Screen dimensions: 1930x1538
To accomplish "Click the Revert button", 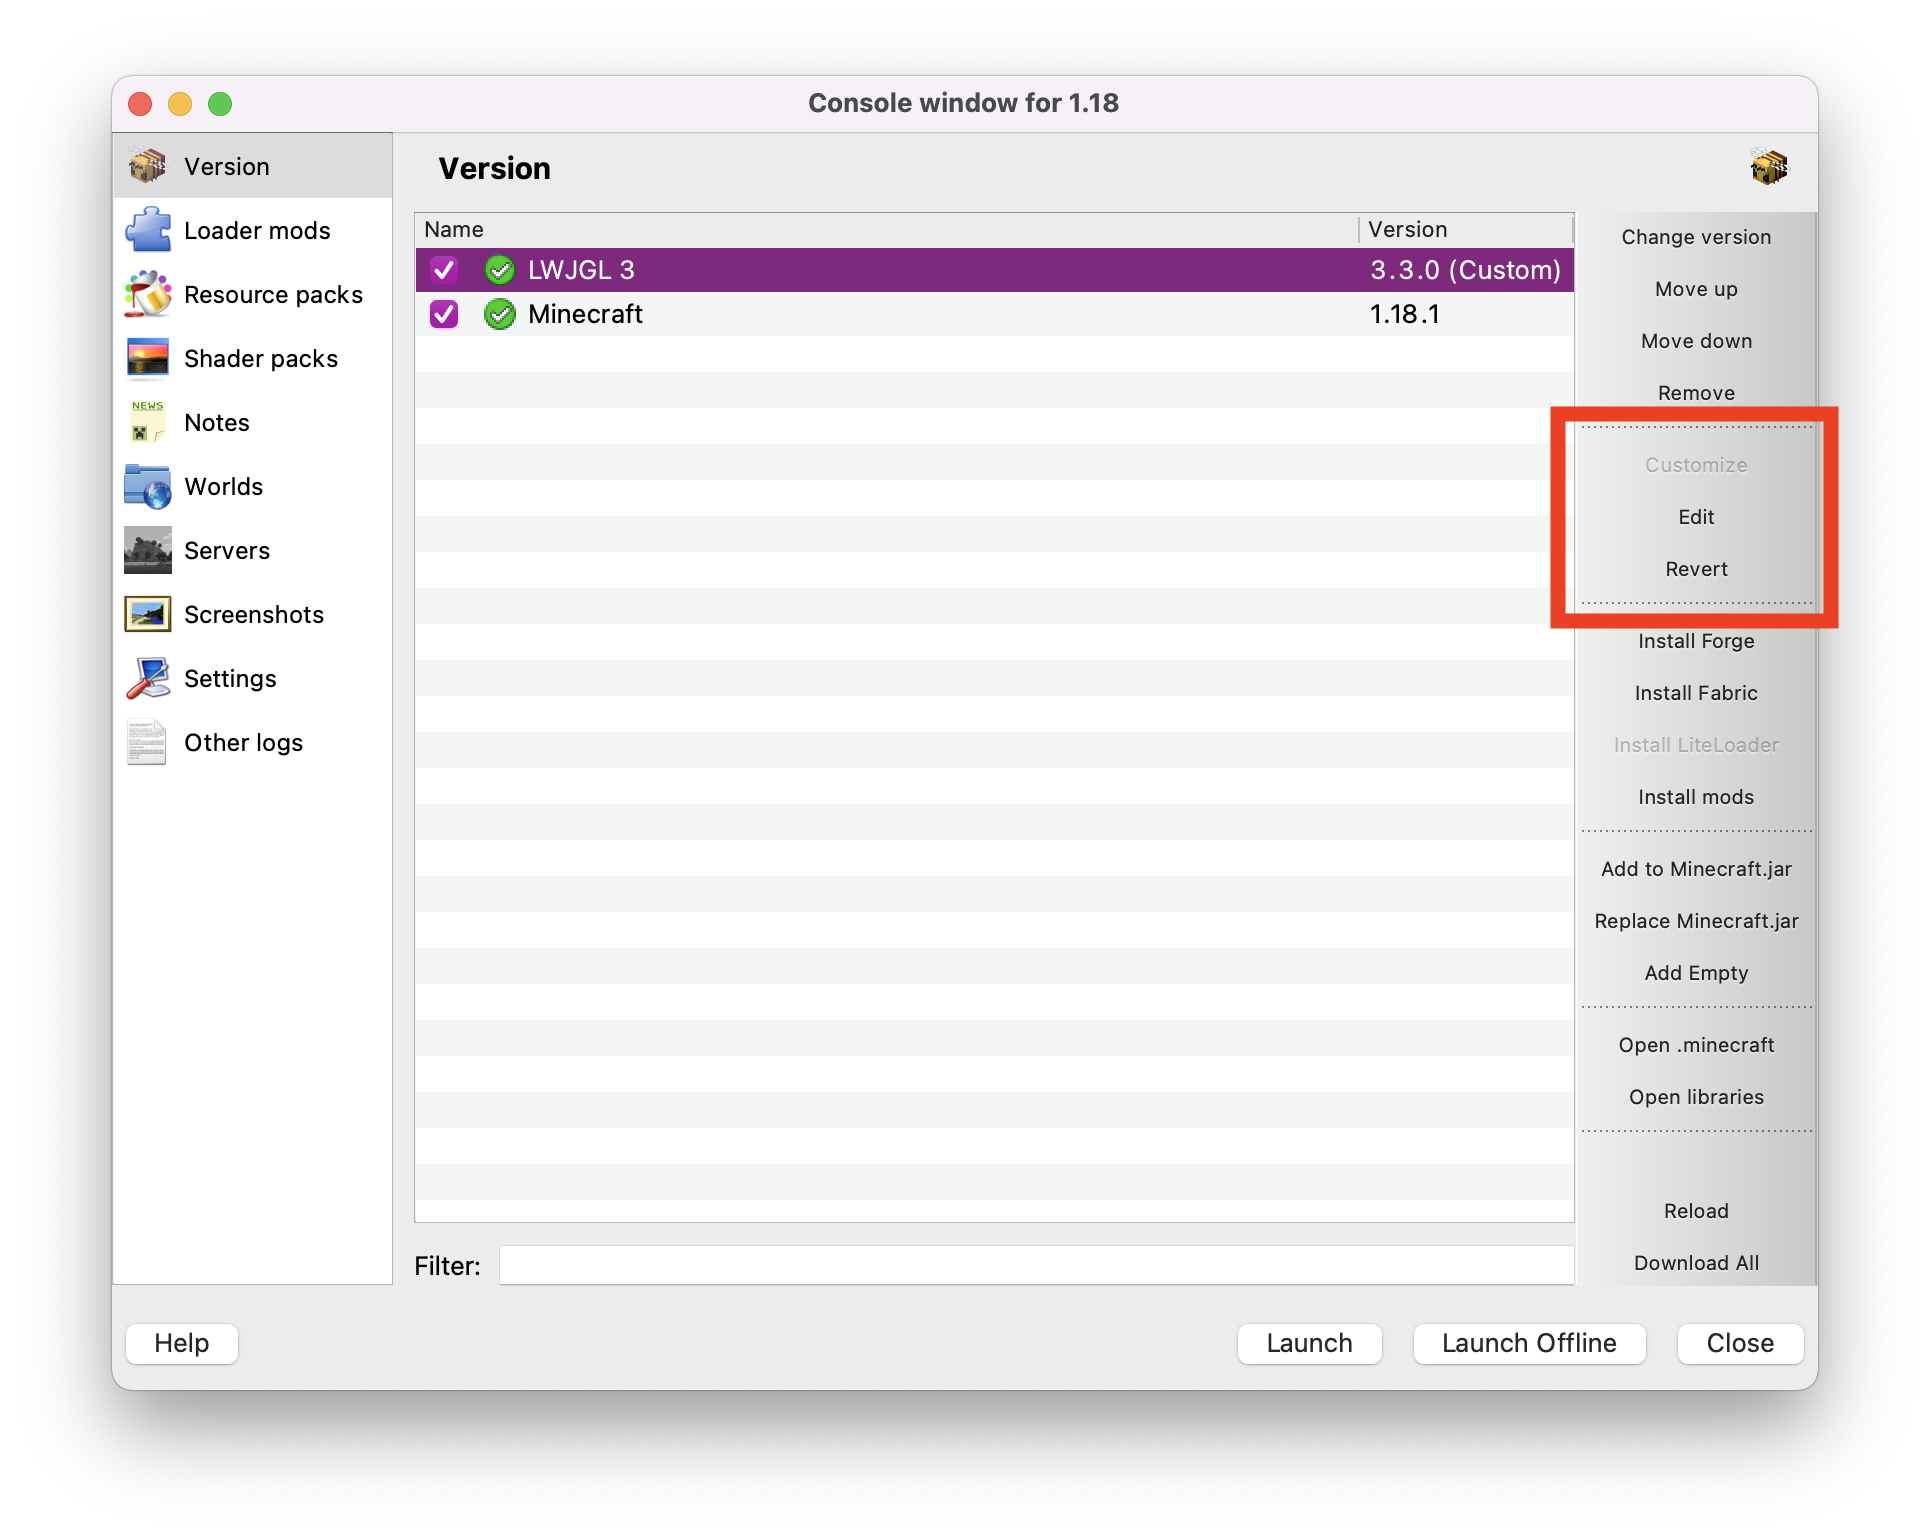I will 1696,569.
